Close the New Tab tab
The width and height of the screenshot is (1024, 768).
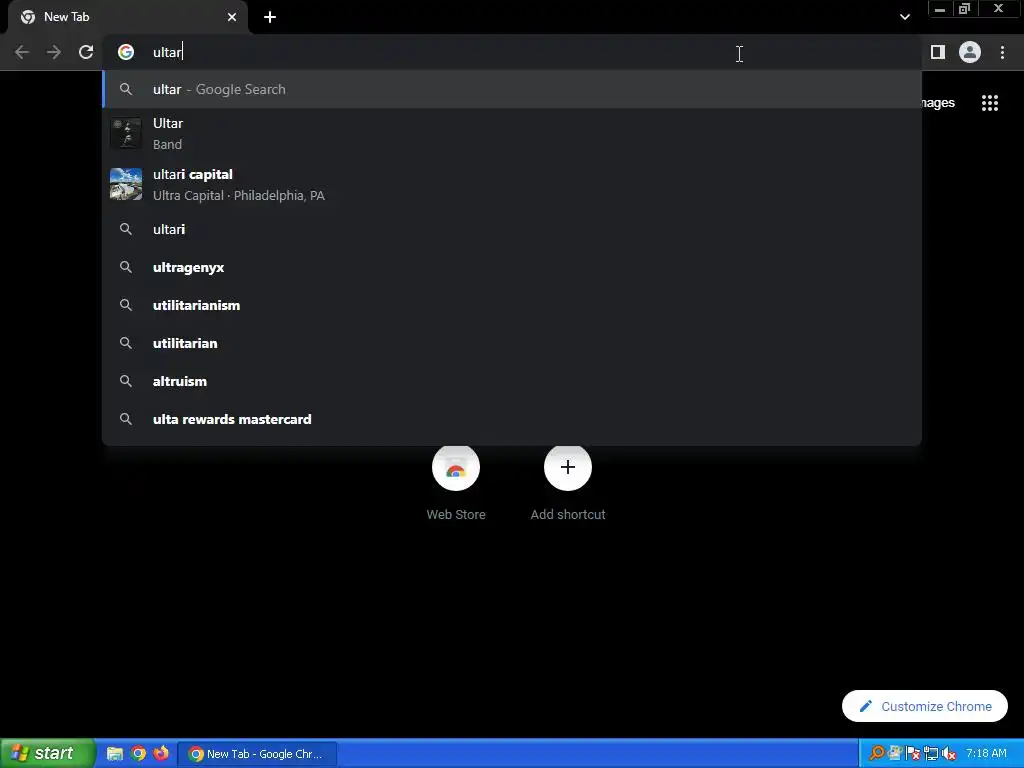point(232,17)
